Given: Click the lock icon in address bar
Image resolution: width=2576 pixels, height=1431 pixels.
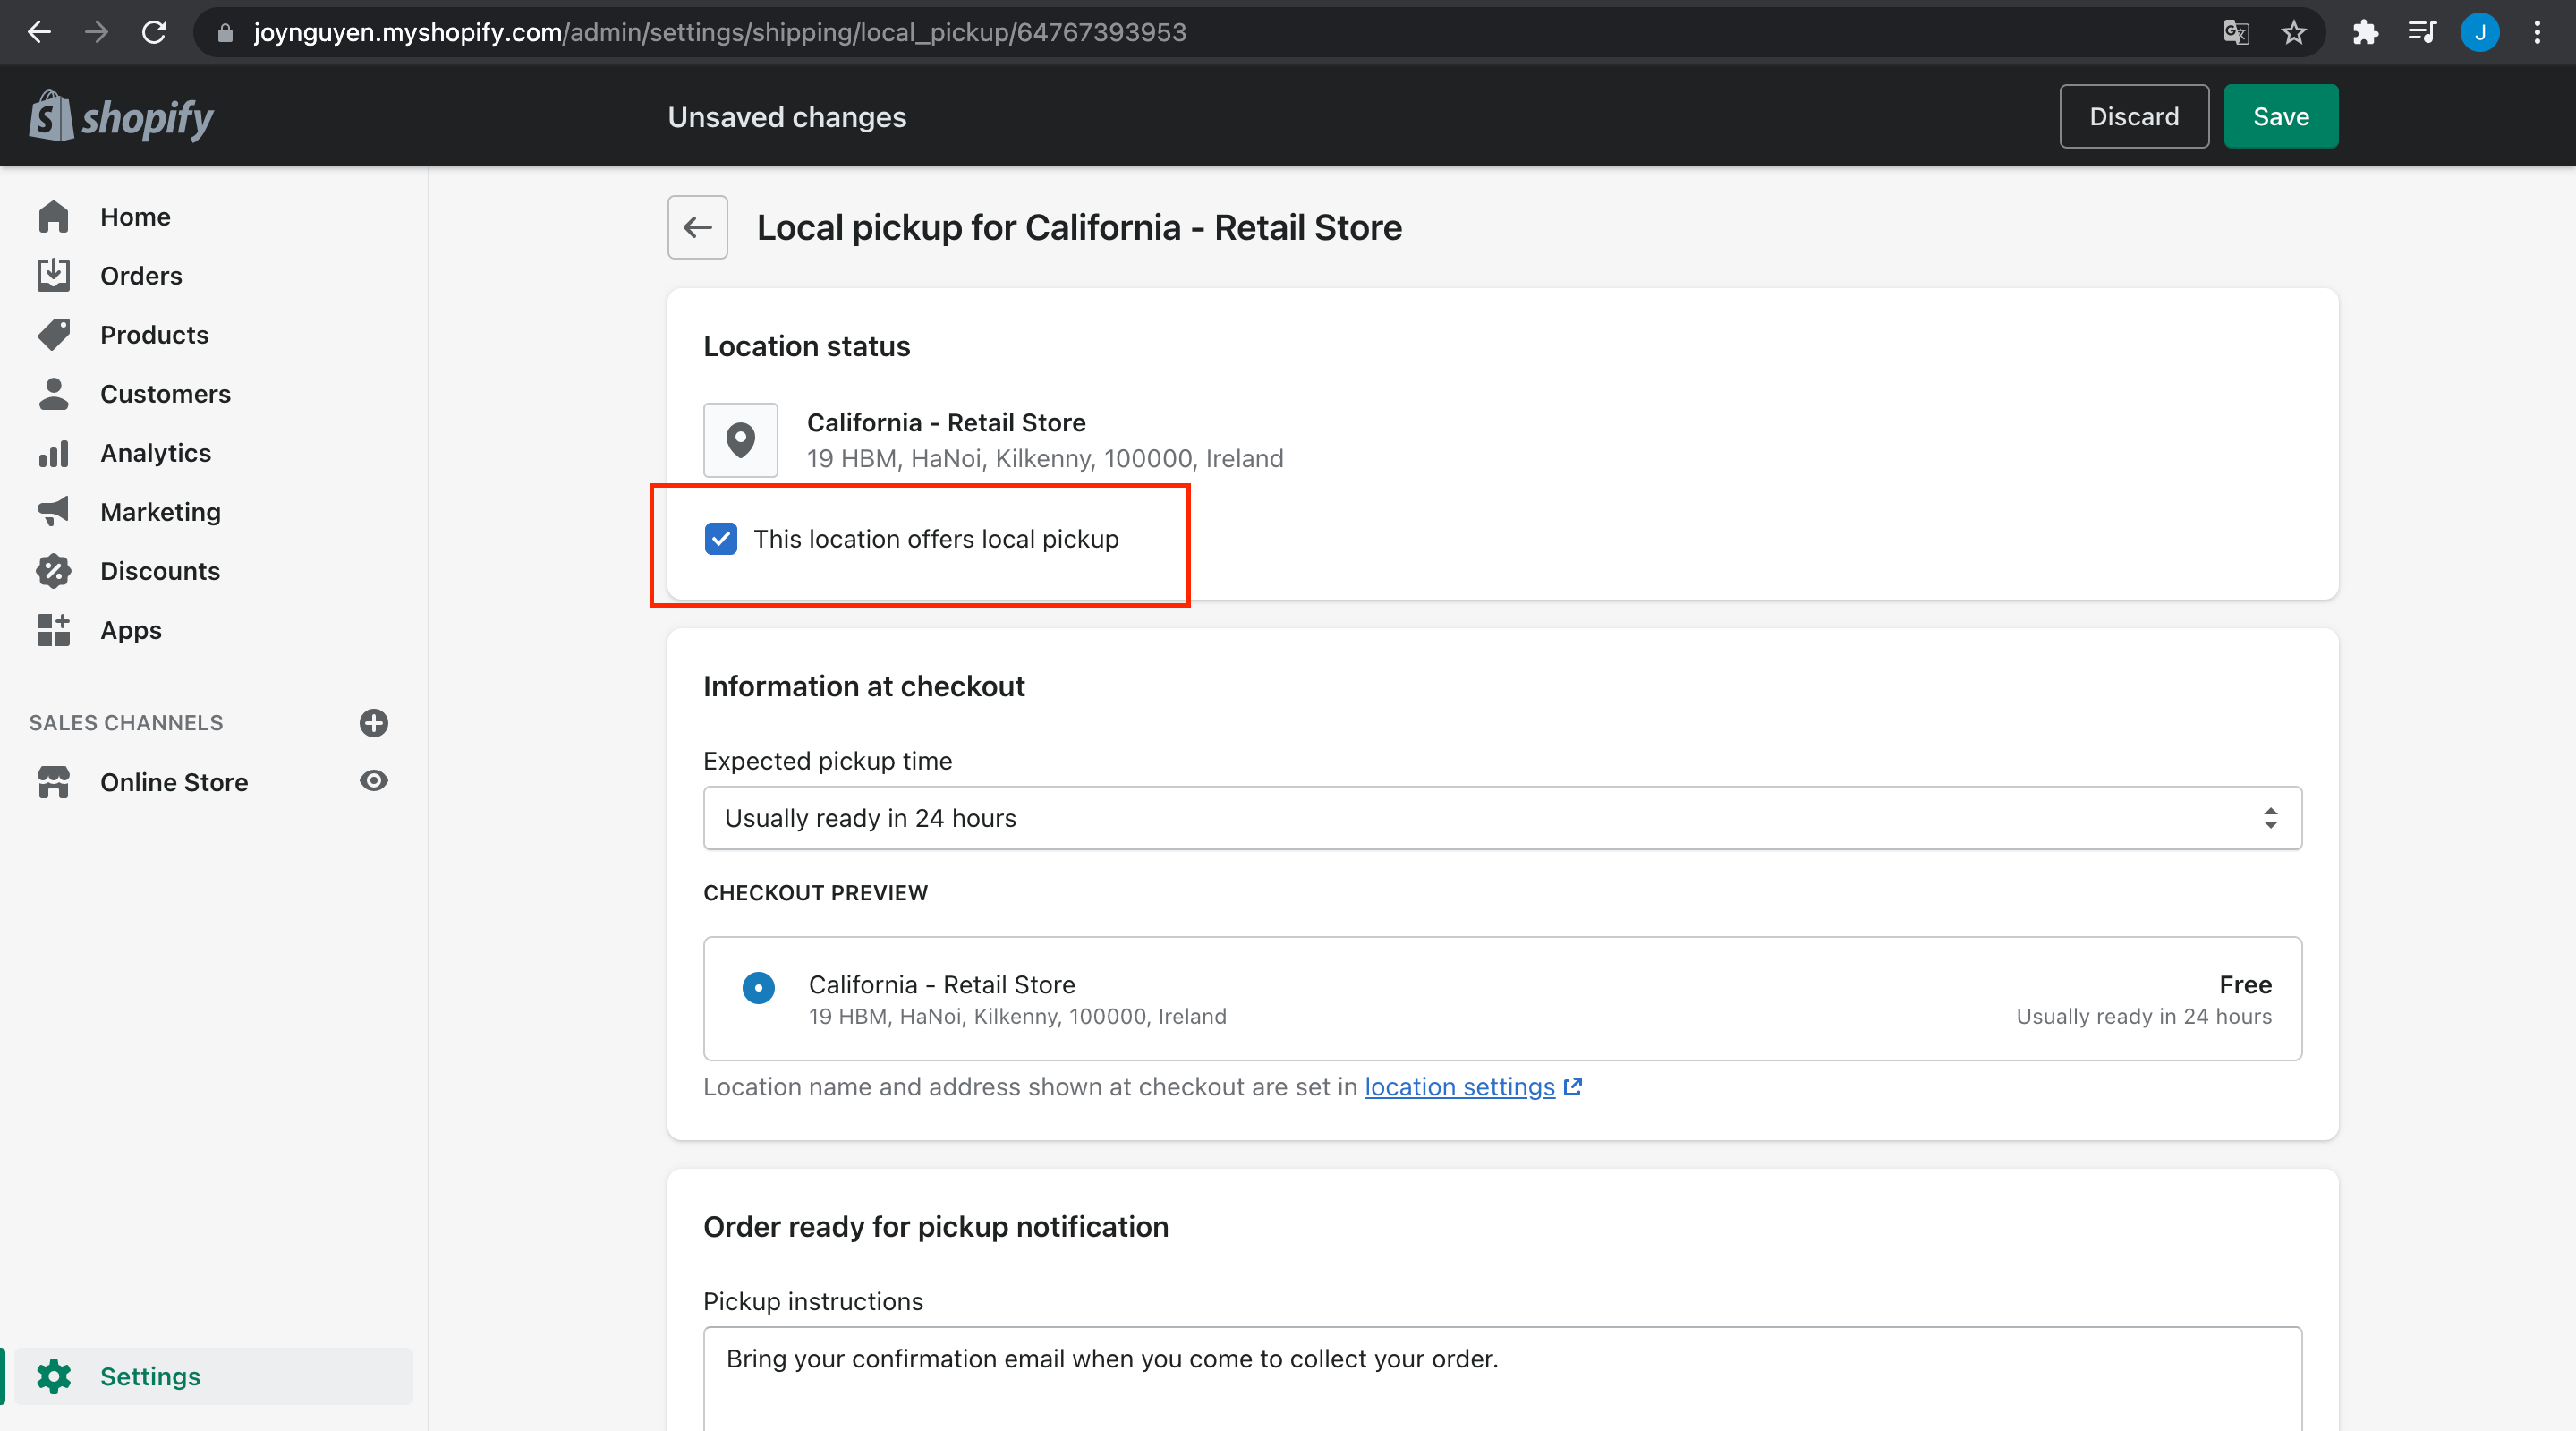Looking at the screenshot, I should pyautogui.click(x=225, y=33).
